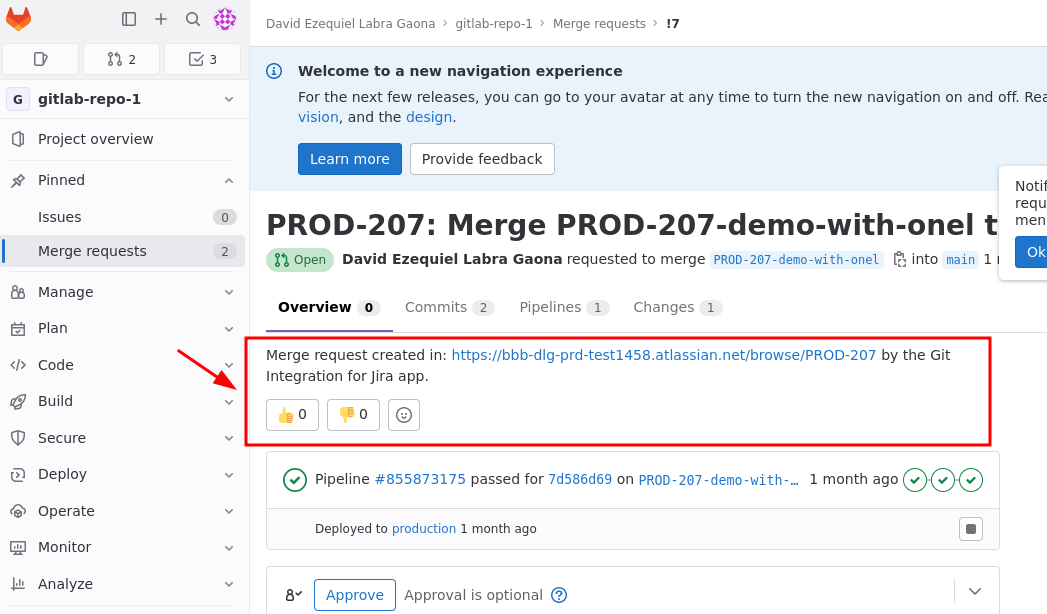Click the GitLab fox logo
Image resolution: width=1047 pixels, height=614 pixels.
click(x=18, y=18)
